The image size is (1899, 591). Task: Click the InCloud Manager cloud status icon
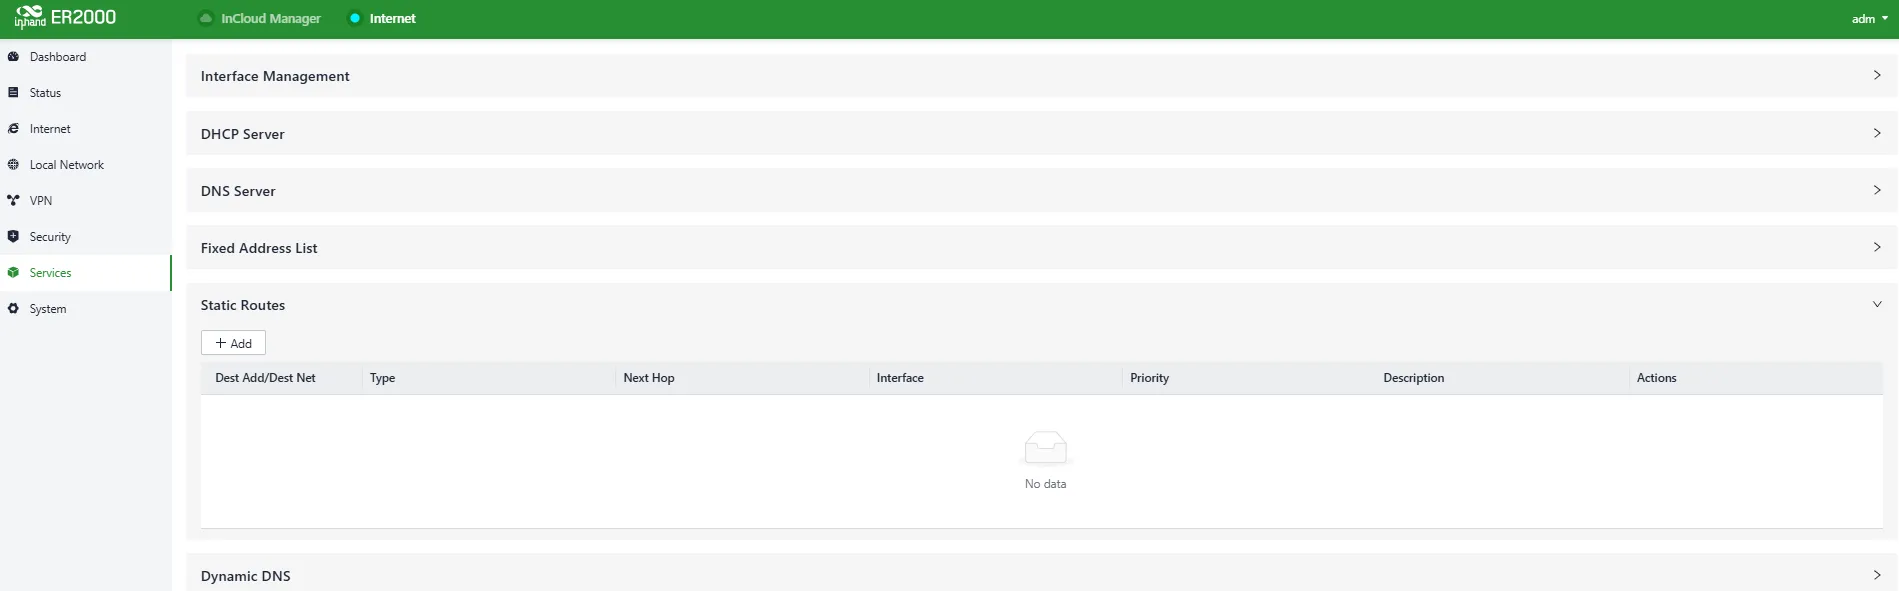tap(206, 18)
